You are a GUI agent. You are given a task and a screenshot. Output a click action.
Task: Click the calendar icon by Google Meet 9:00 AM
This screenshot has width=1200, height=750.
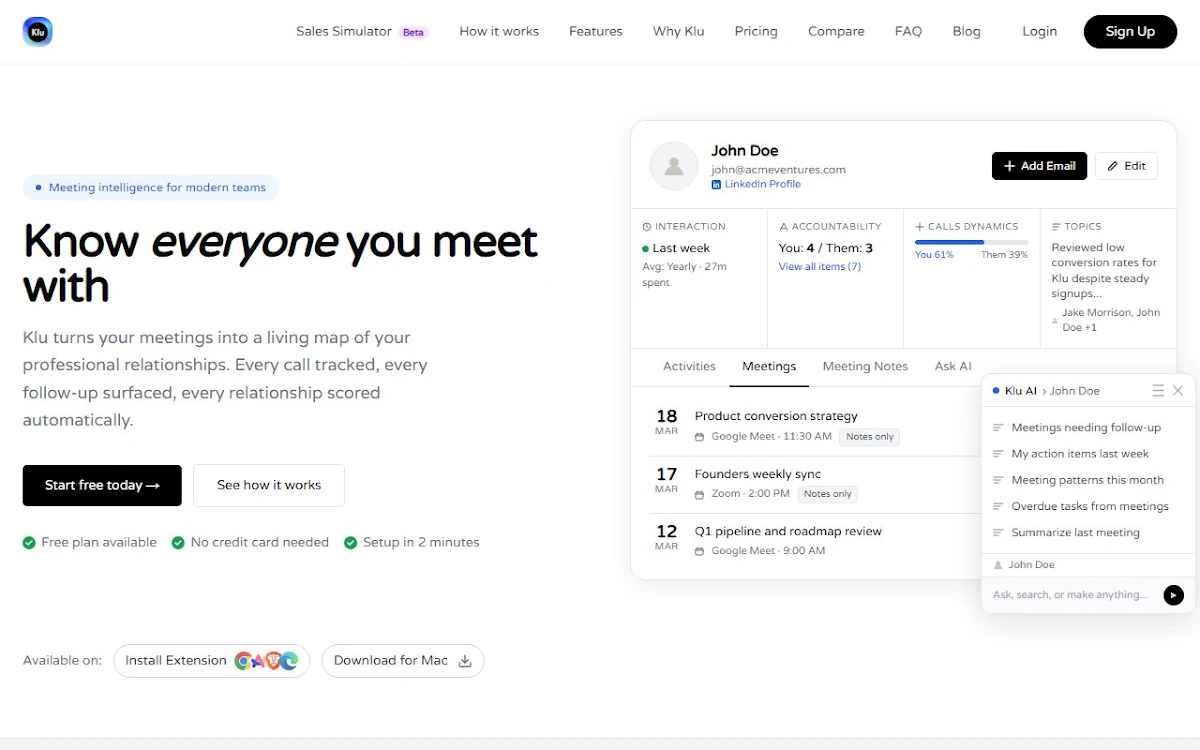coord(700,551)
